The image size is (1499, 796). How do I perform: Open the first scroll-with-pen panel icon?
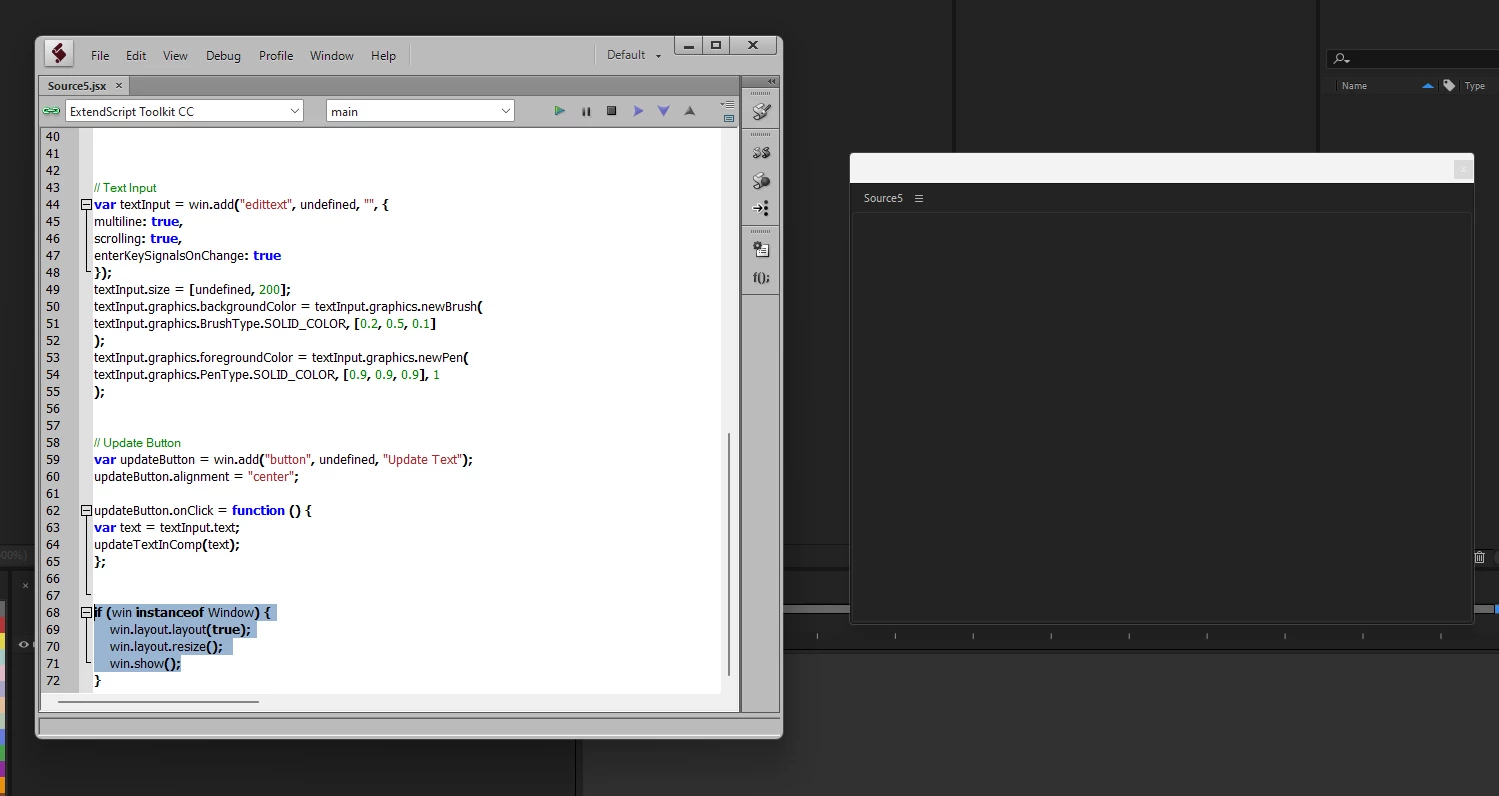761,112
